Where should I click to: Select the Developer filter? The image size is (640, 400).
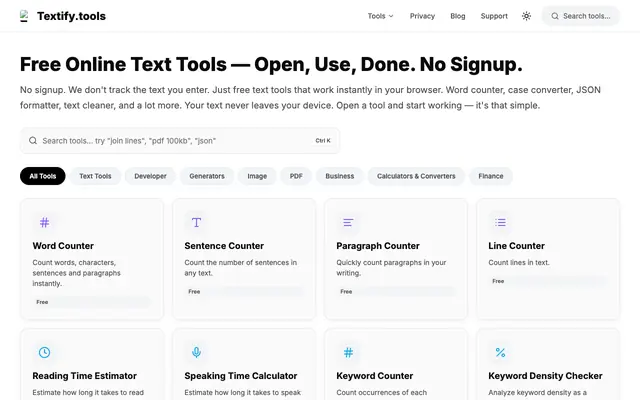pyautogui.click(x=150, y=176)
